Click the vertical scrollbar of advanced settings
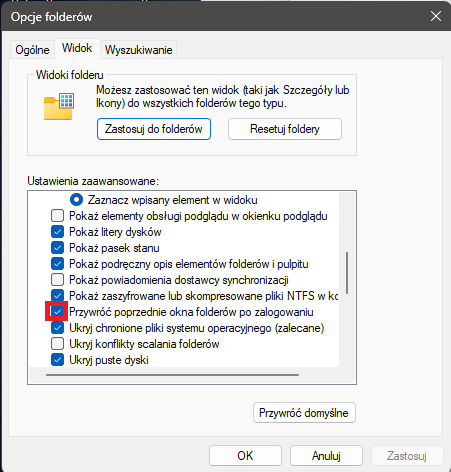The height and width of the screenshot is (472, 451). tap(347, 273)
